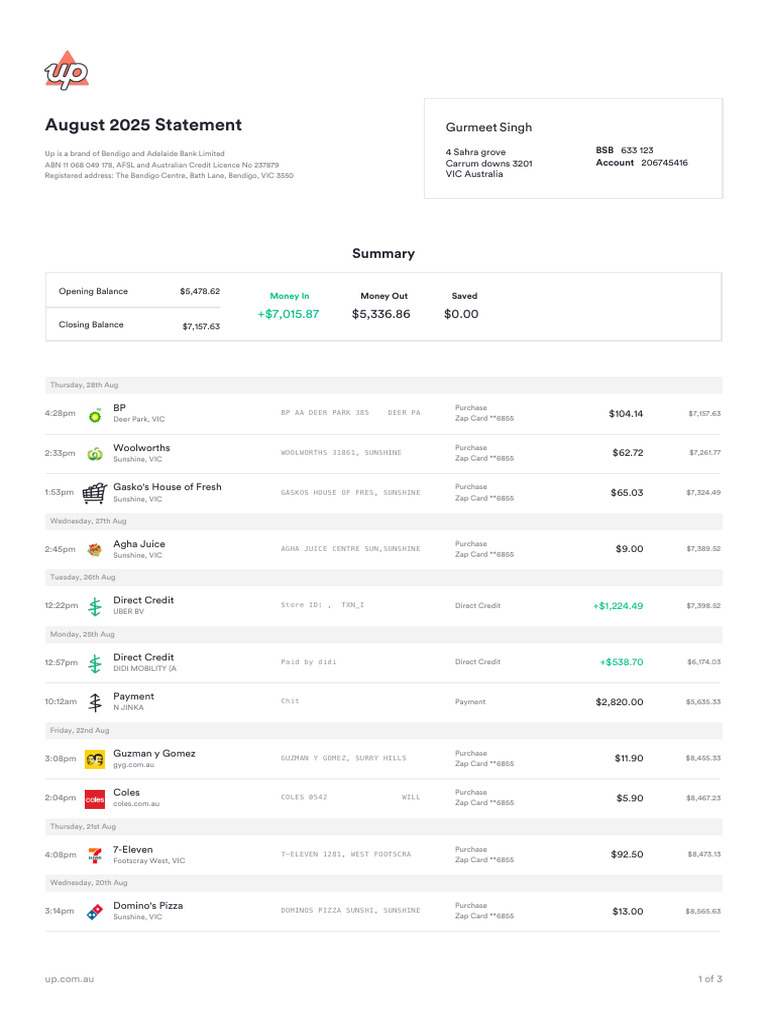Click the 'GUZMAN Y GOMEZ, SURRY HILLS' description
768x1024 pixels.
344,758
